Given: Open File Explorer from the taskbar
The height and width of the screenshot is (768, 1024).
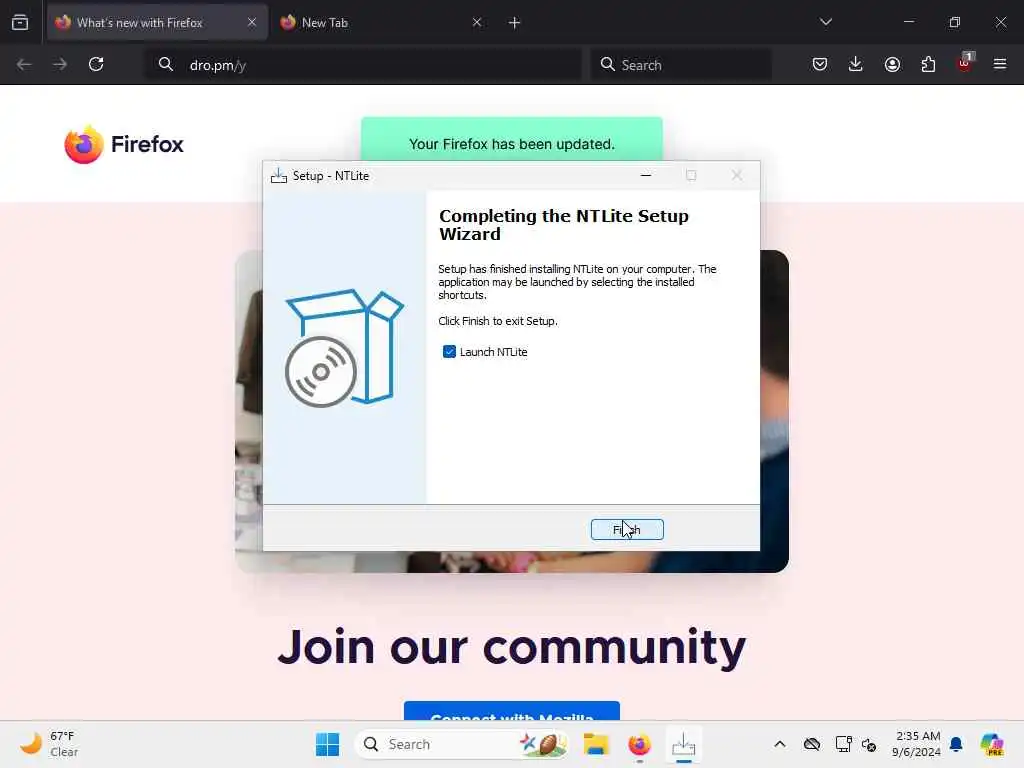Looking at the screenshot, I should [x=596, y=744].
